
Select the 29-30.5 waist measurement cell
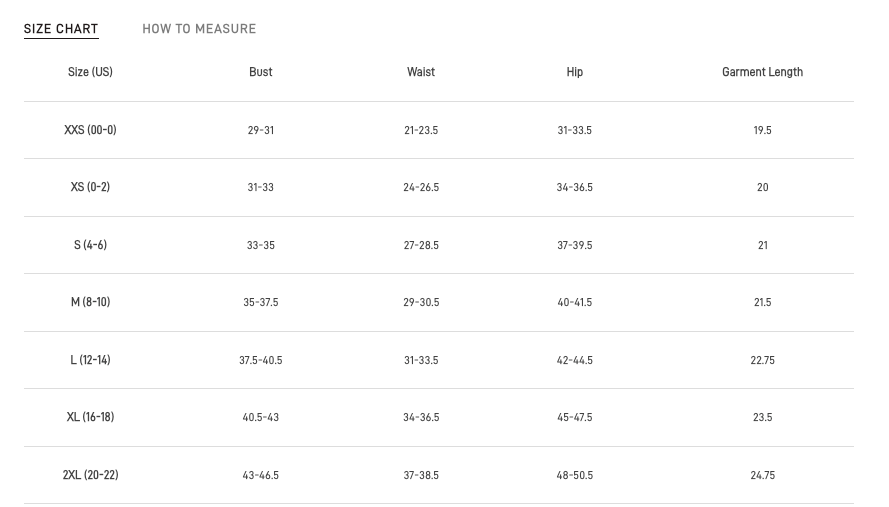point(421,302)
